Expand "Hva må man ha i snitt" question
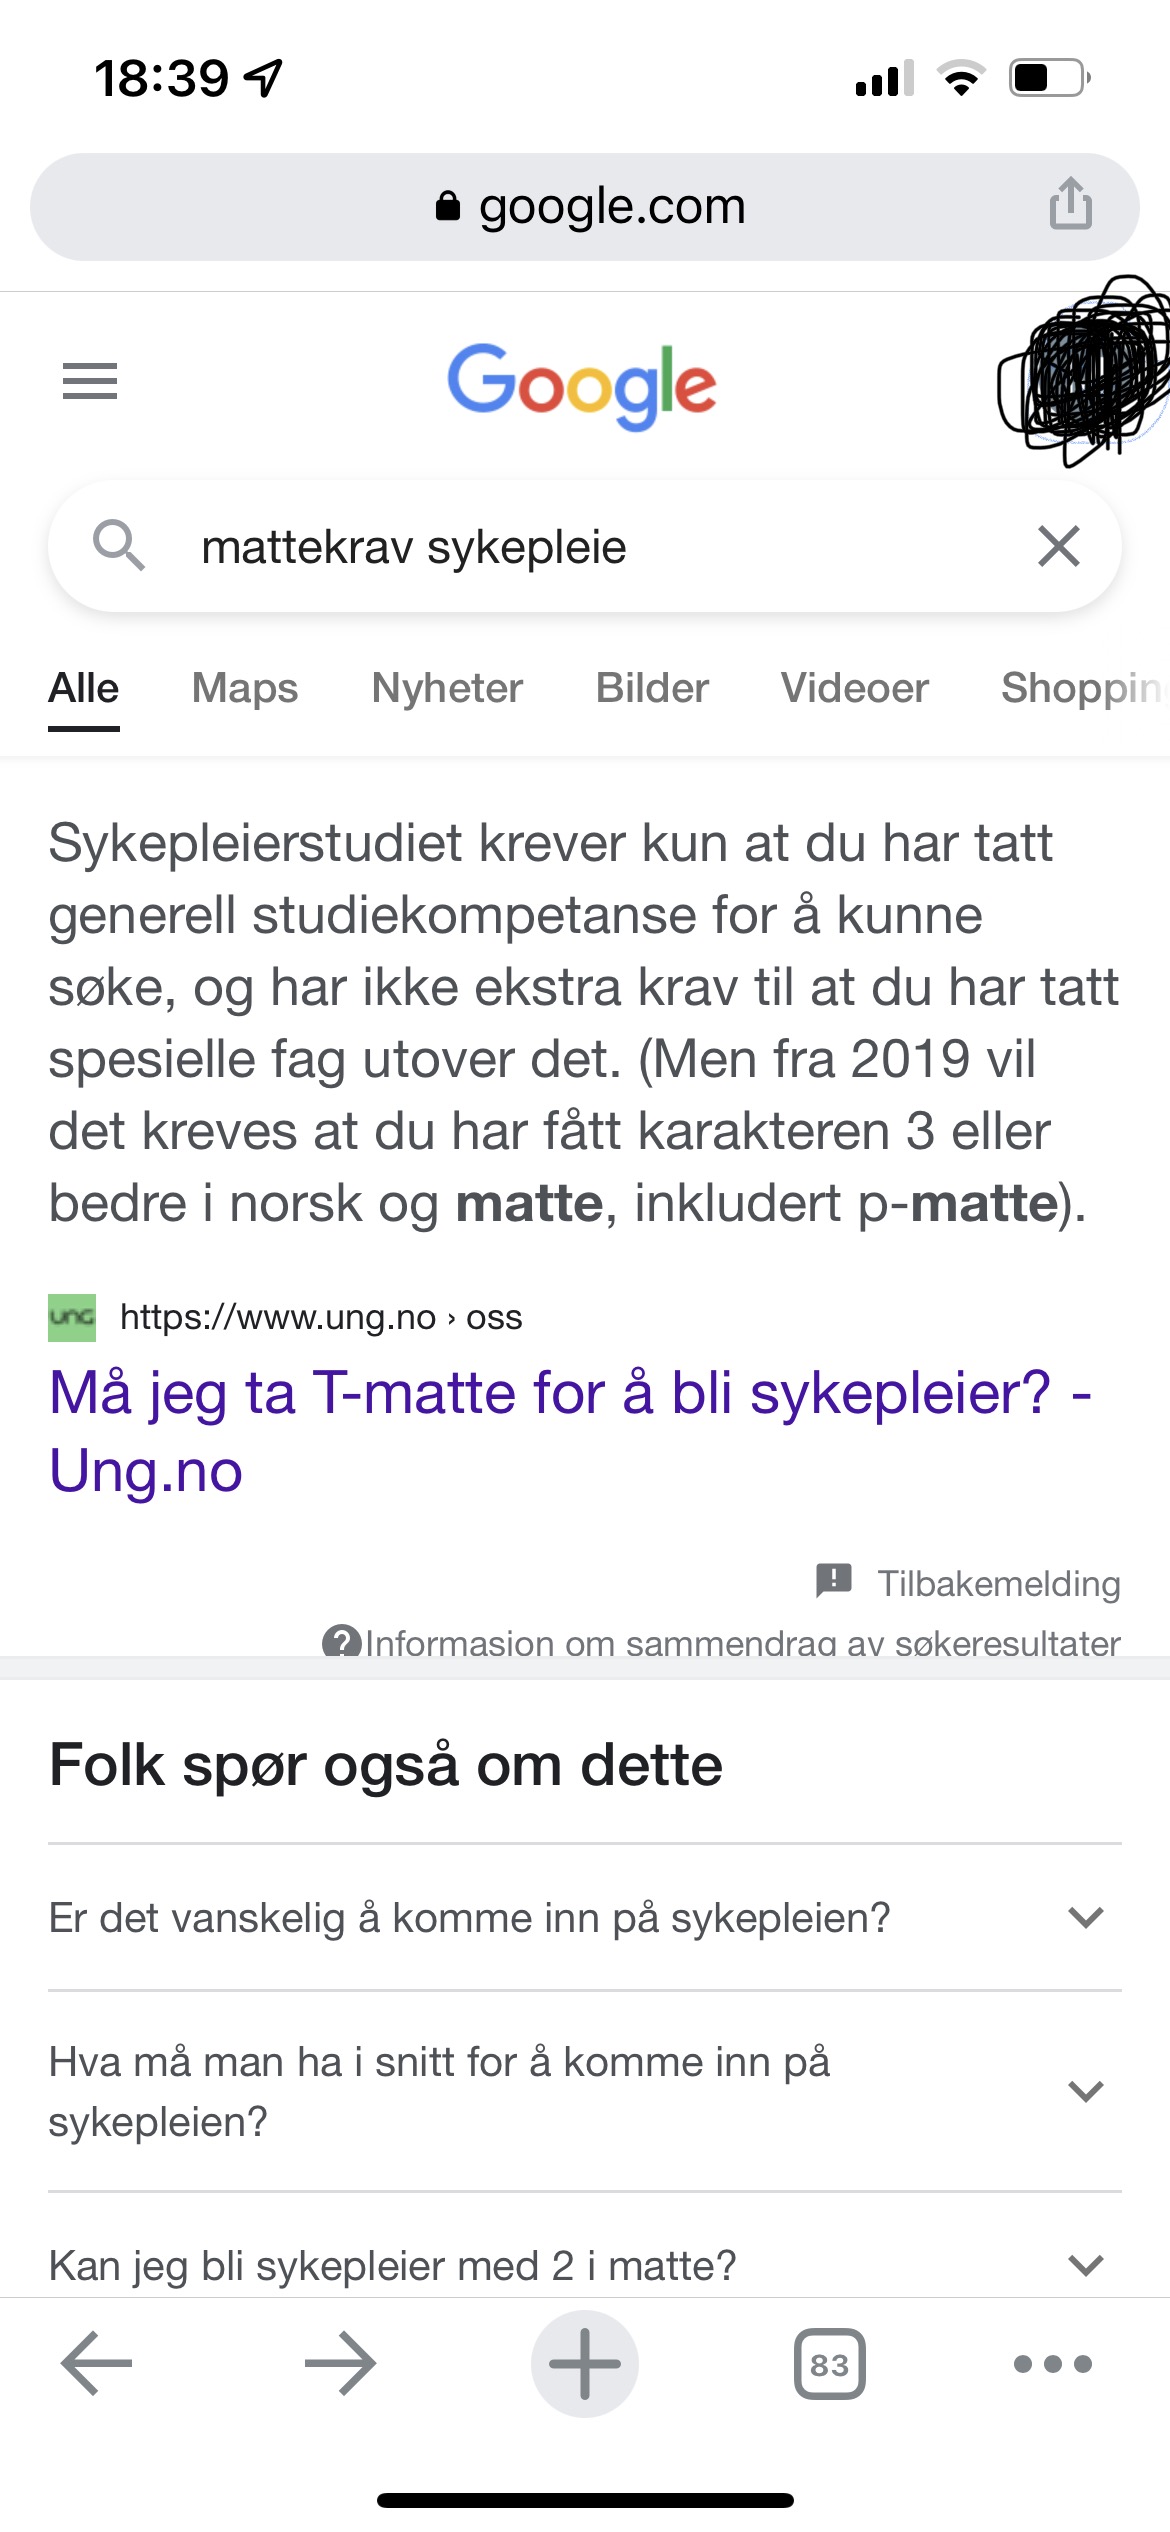The width and height of the screenshot is (1170, 2532). [1085, 2091]
